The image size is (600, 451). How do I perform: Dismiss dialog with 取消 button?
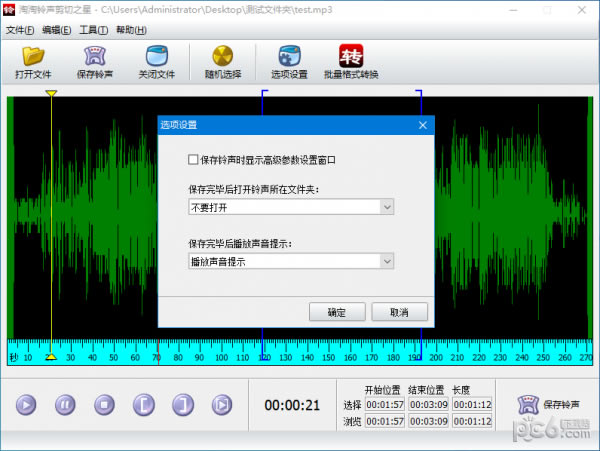[399, 312]
